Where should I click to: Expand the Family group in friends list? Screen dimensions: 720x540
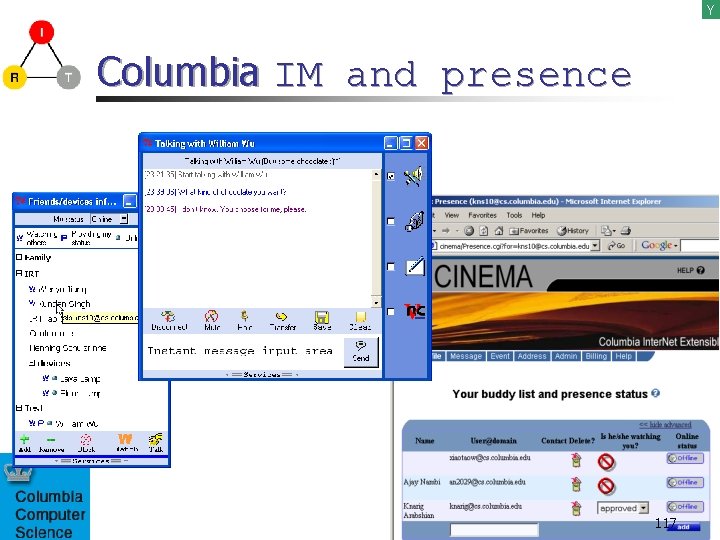pos(19,257)
